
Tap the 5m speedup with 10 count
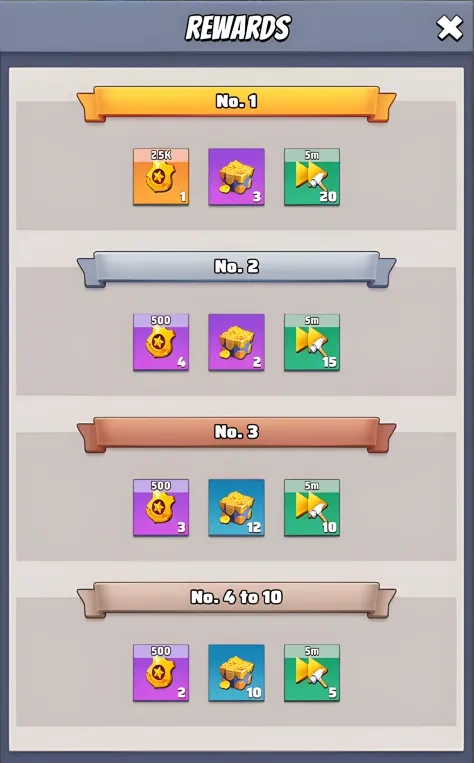pos(312,508)
